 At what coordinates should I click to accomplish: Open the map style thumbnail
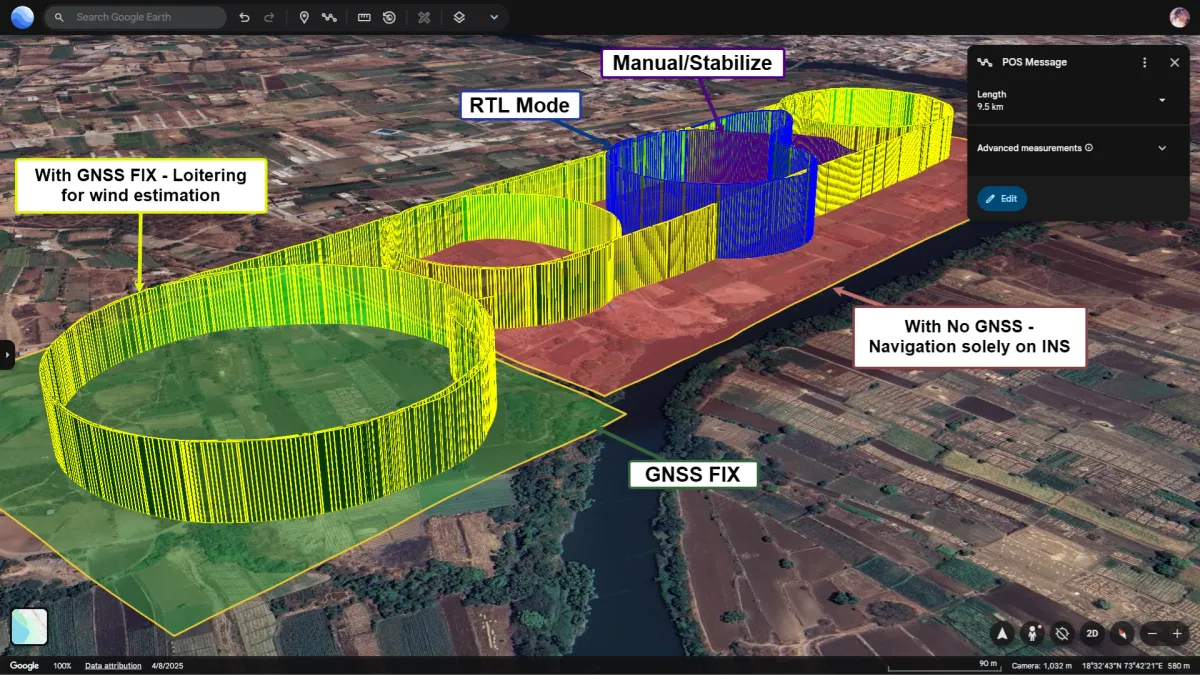pos(29,627)
